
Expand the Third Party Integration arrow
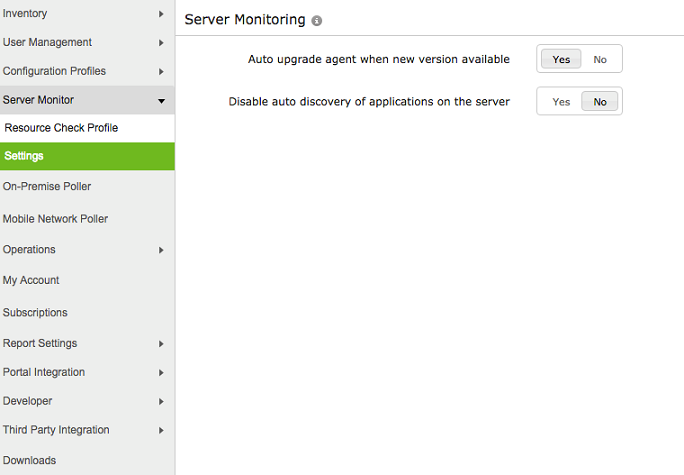click(161, 431)
